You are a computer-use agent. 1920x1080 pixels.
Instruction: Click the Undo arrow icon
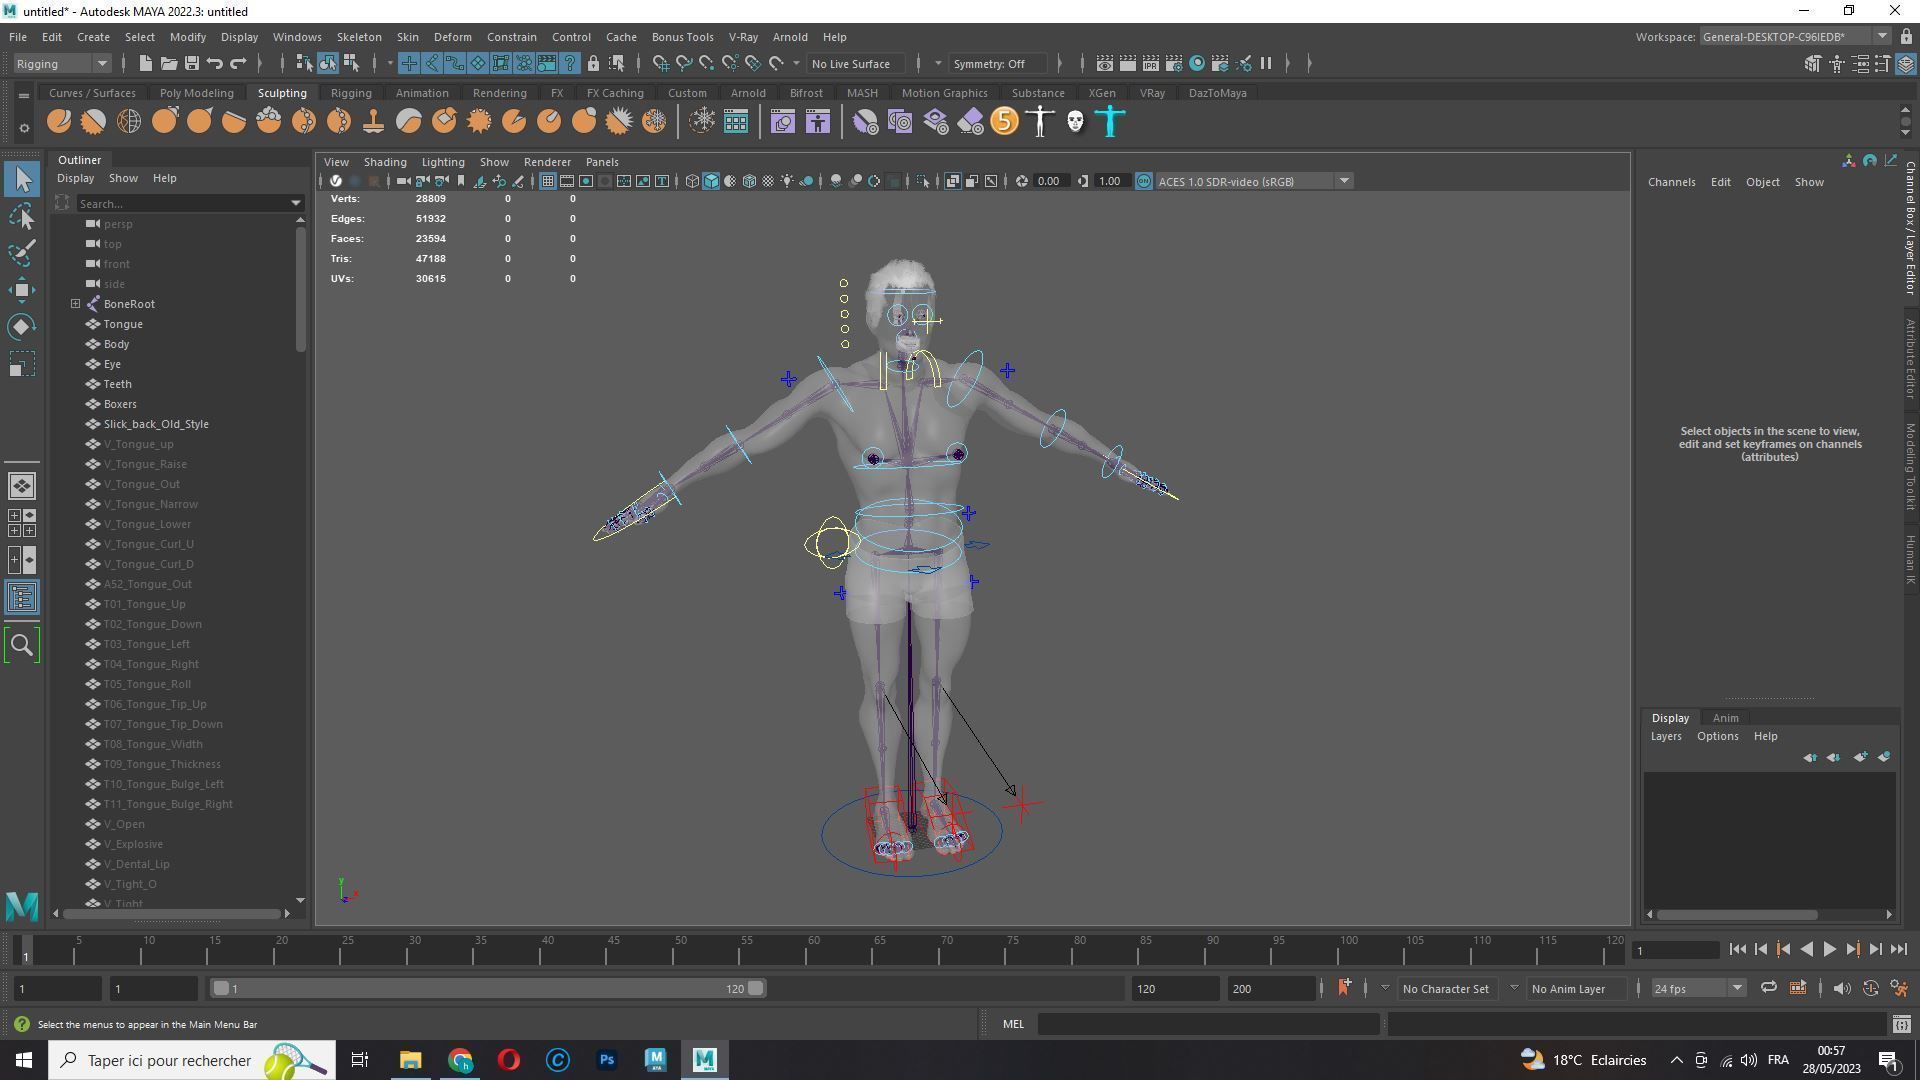click(x=214, y=64)
